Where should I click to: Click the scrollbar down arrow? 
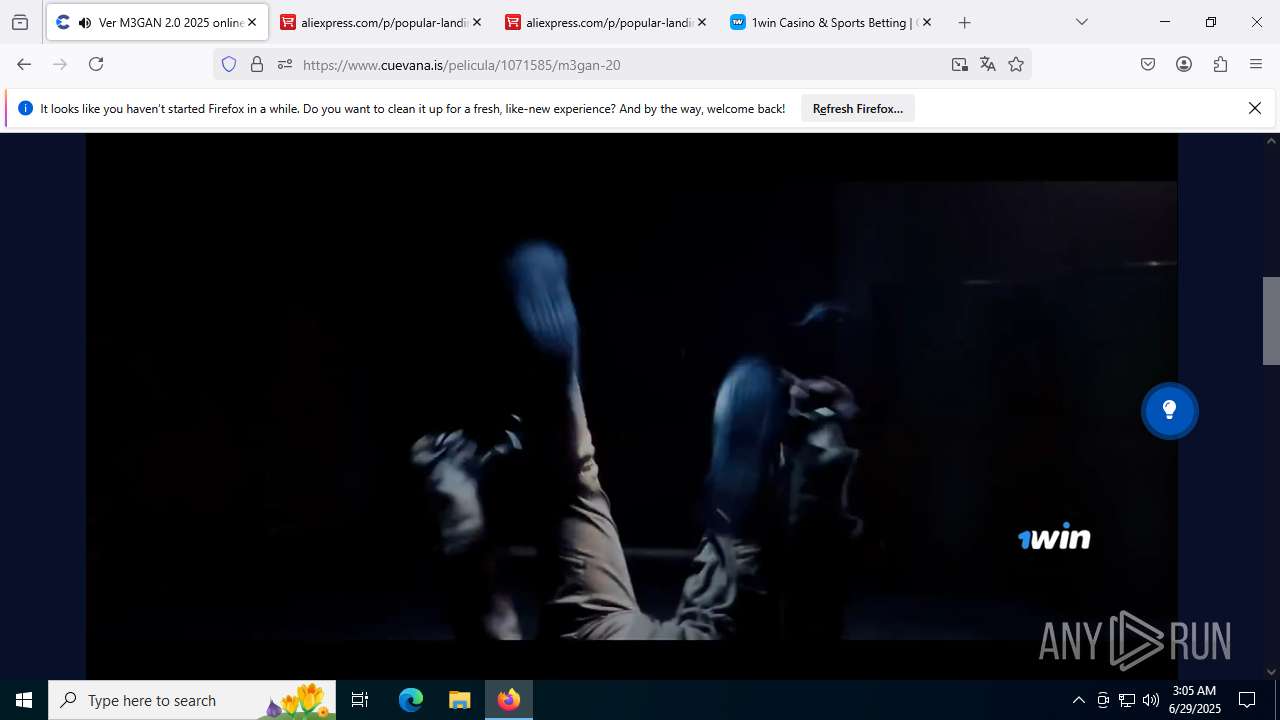pos(1271,672)
